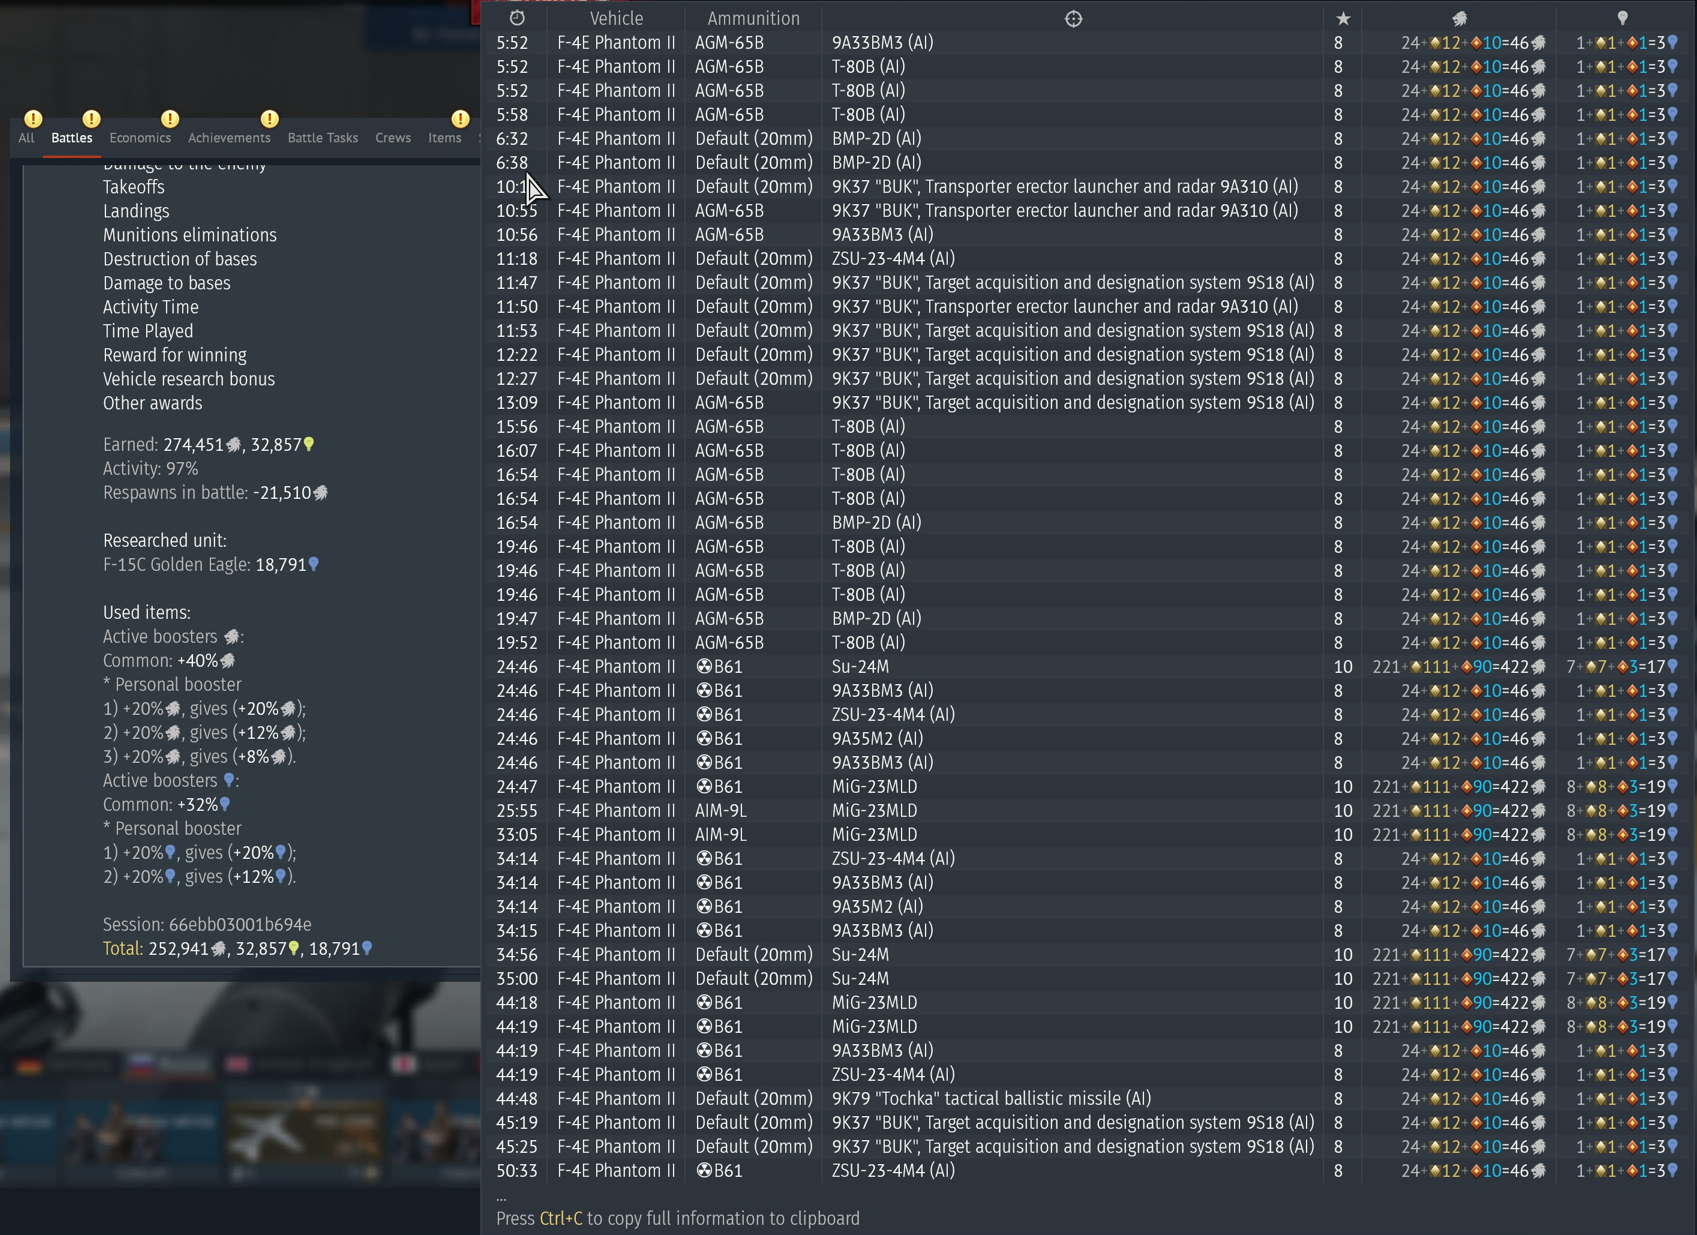Click 'Destruction of bases' entry

180,259
